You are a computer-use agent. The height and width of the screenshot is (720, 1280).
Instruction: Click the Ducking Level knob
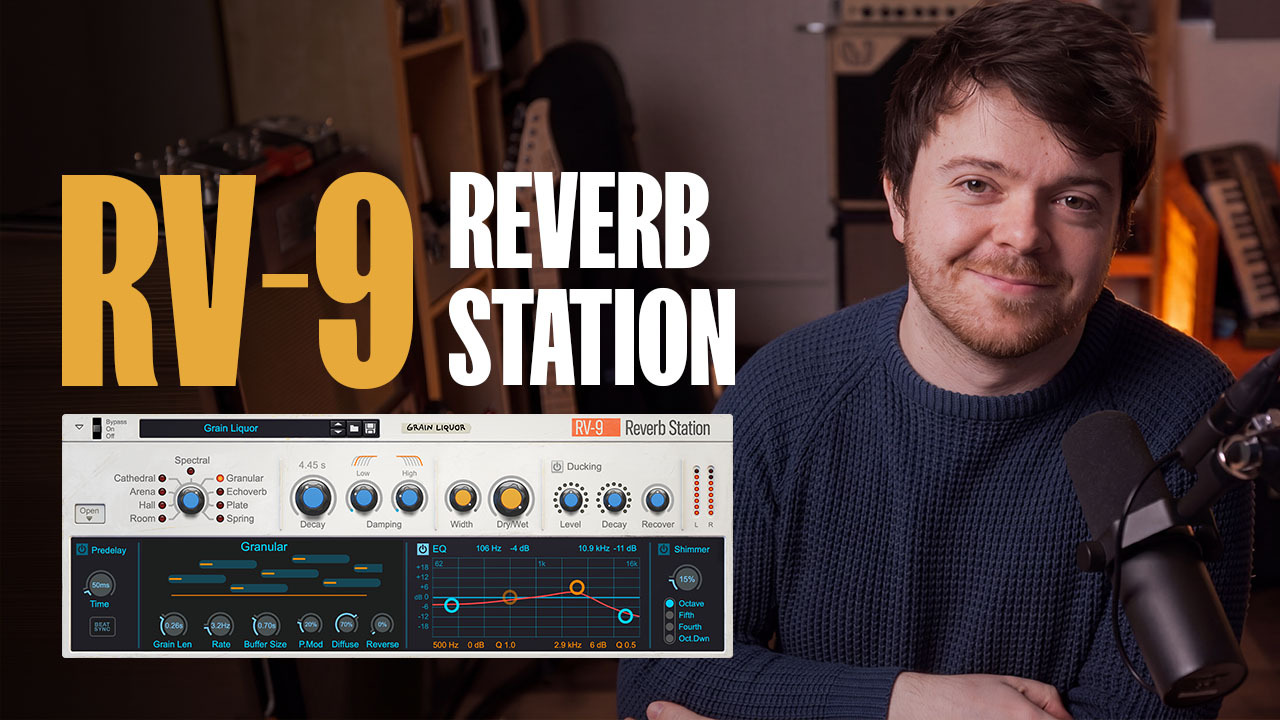[x=570, y=499]
